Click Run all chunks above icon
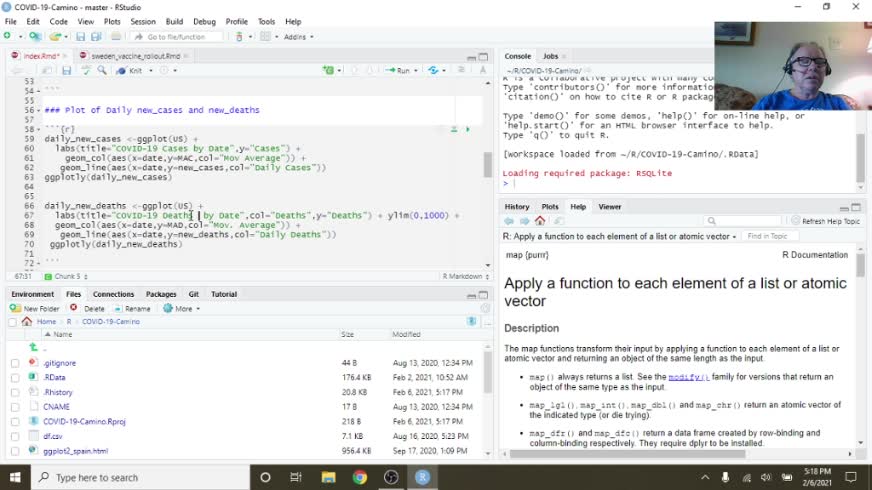Viewport: 872px width, 490px height. 454,129
